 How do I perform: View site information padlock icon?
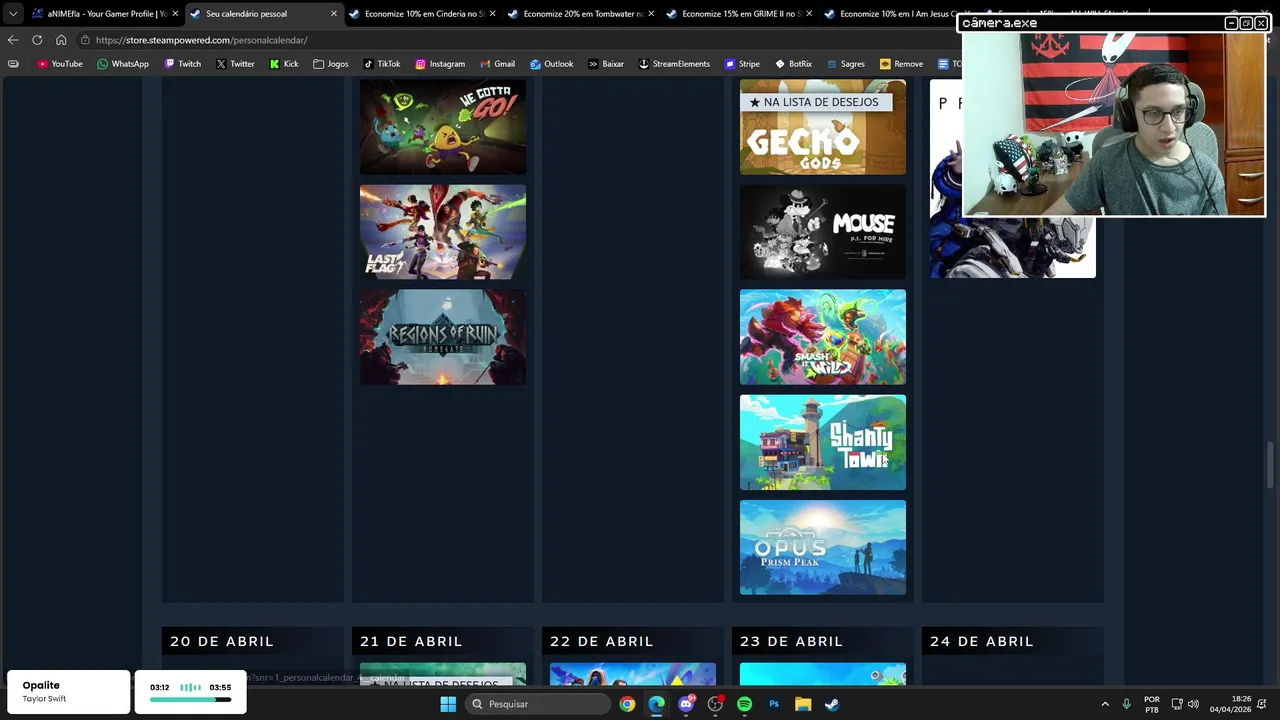86,40
